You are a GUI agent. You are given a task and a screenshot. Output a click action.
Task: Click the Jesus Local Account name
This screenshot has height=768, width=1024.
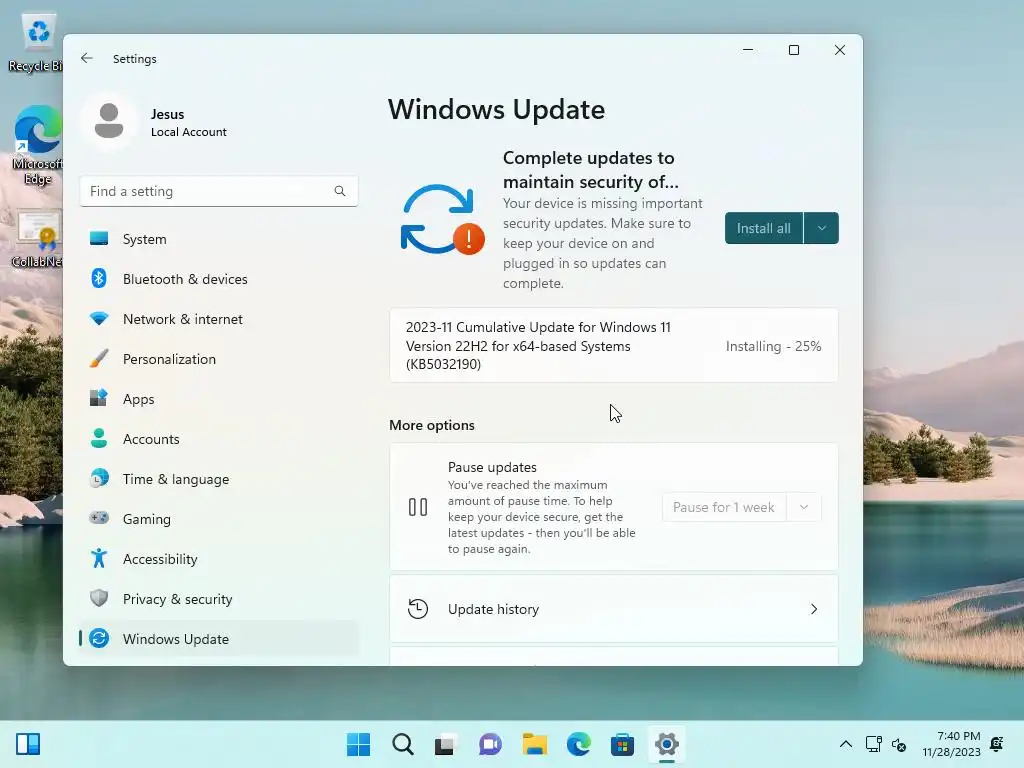point(189,122)
